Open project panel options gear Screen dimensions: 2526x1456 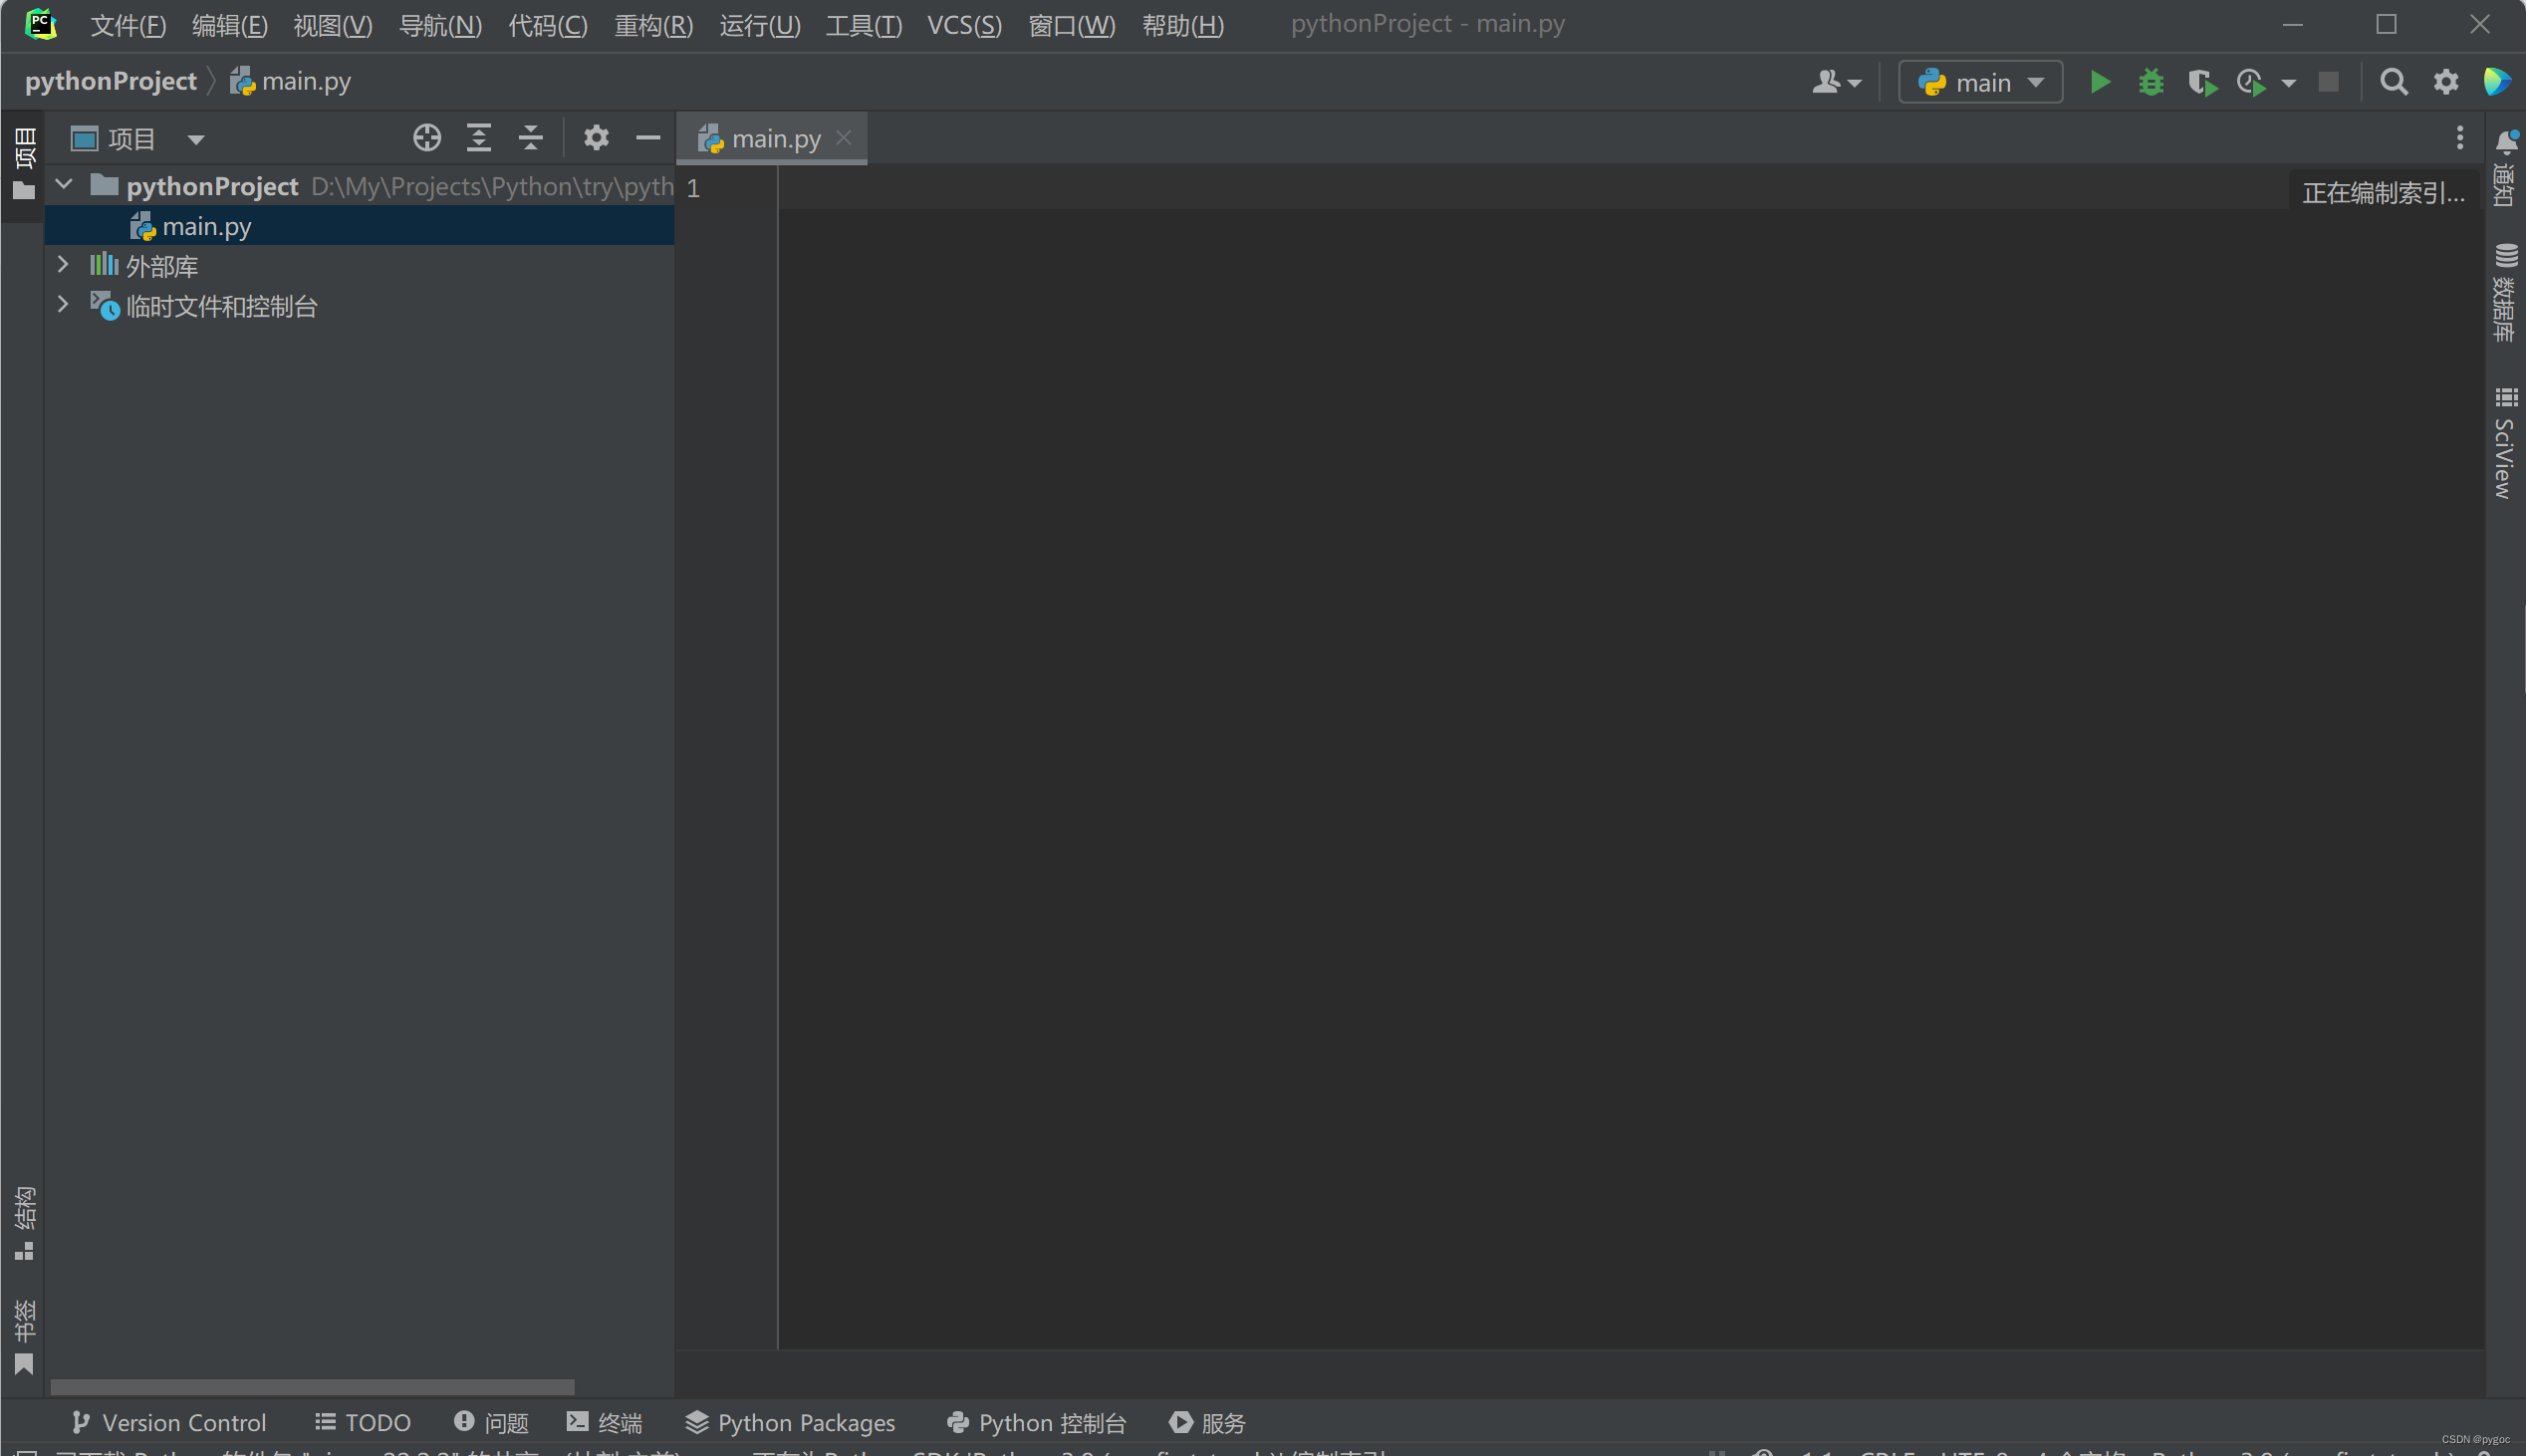[x=596, y=137]
